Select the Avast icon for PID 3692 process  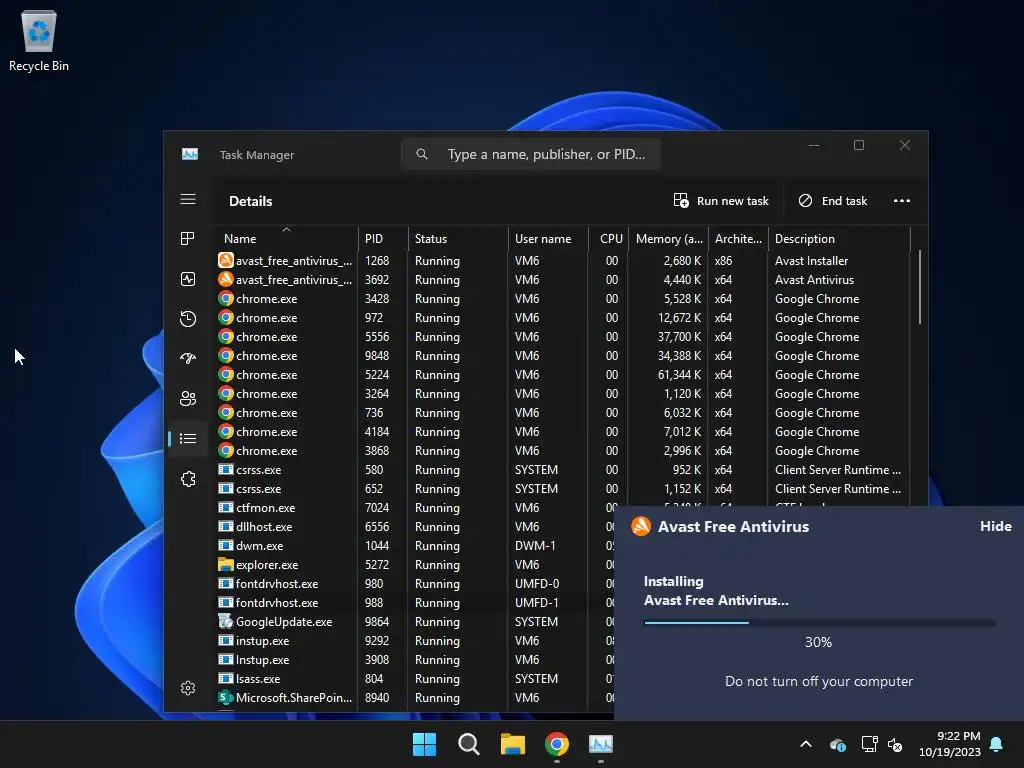(226, 280)
